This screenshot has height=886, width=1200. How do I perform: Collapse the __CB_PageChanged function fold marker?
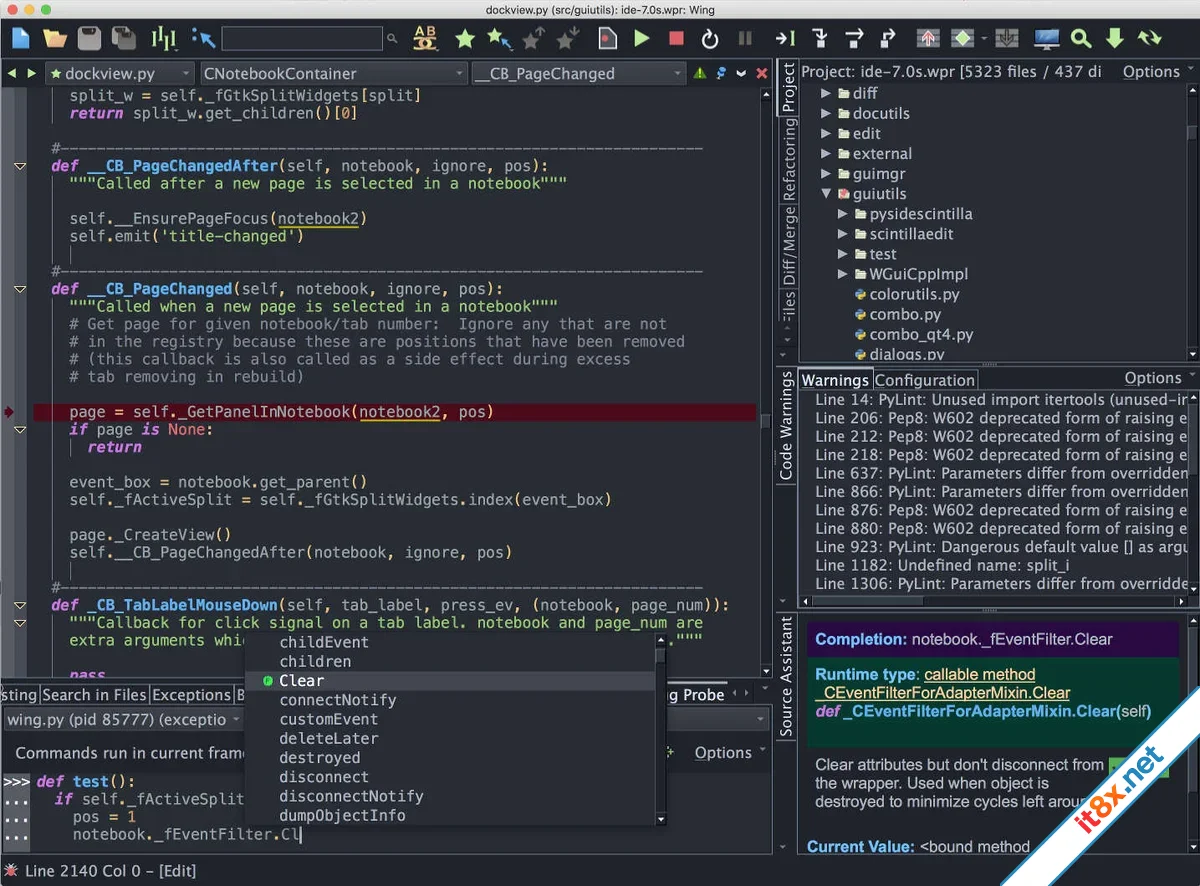click(x=19, y=289)
